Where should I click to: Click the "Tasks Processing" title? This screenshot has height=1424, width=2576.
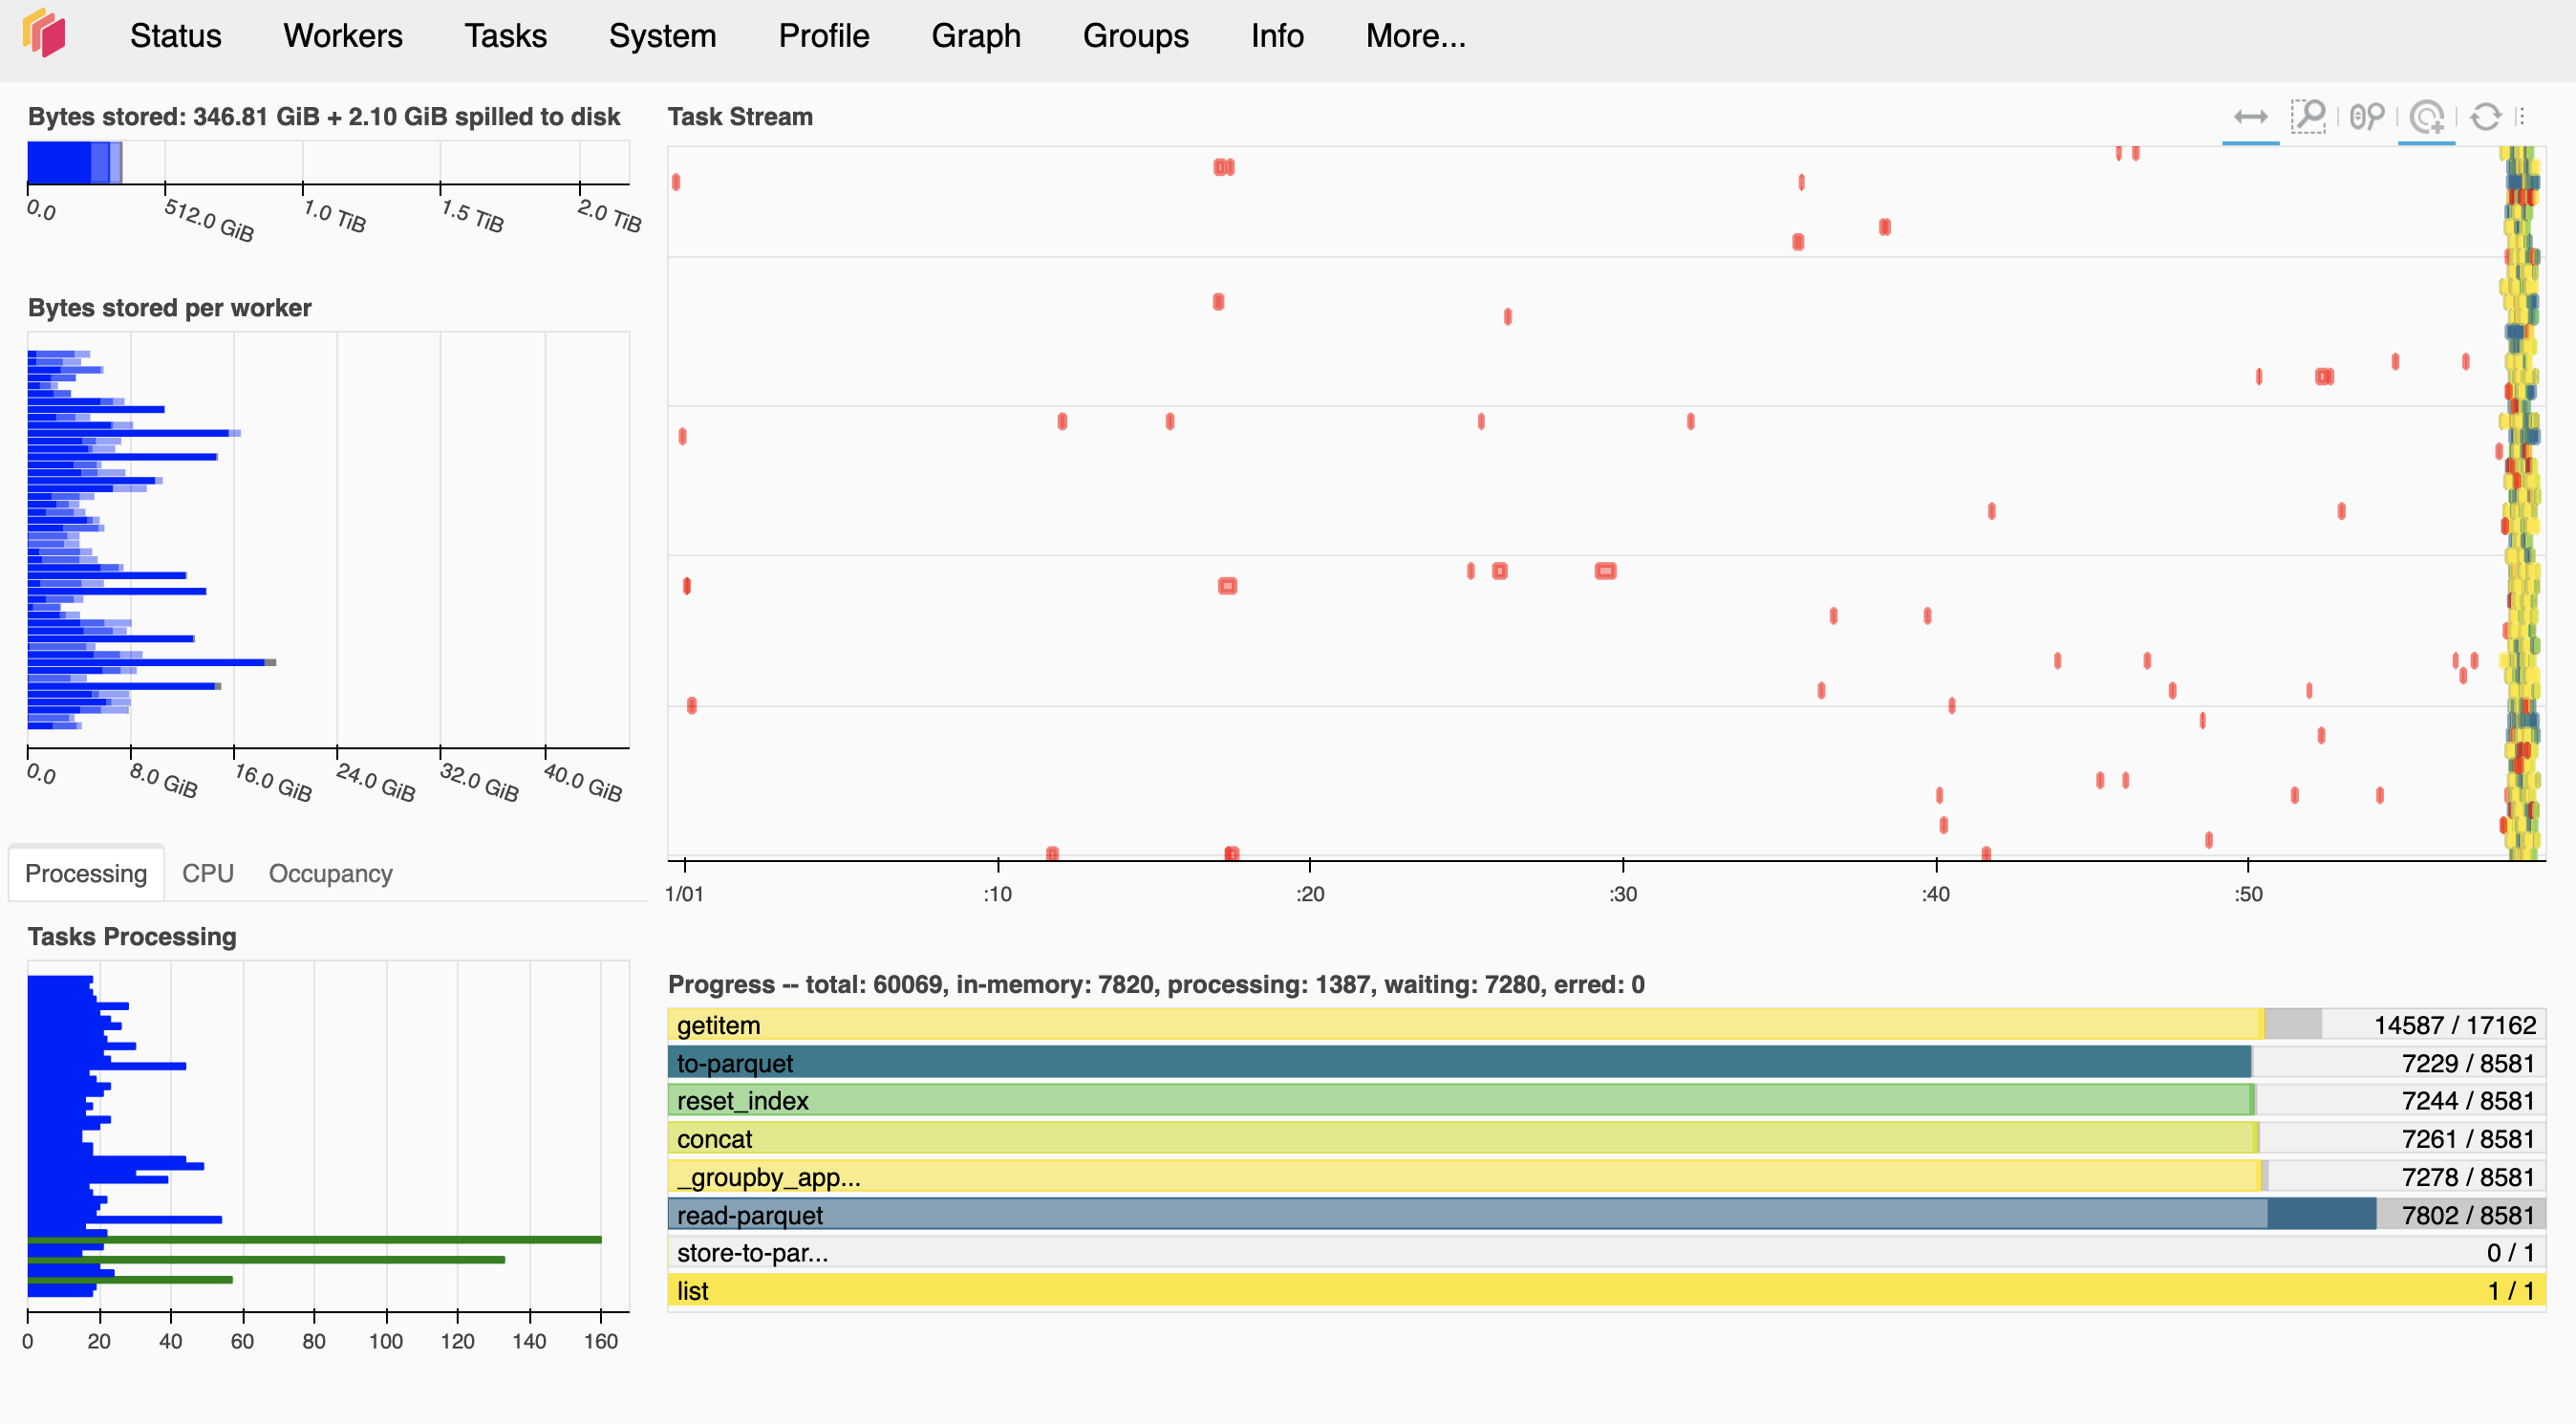click(x=132, y=937)
